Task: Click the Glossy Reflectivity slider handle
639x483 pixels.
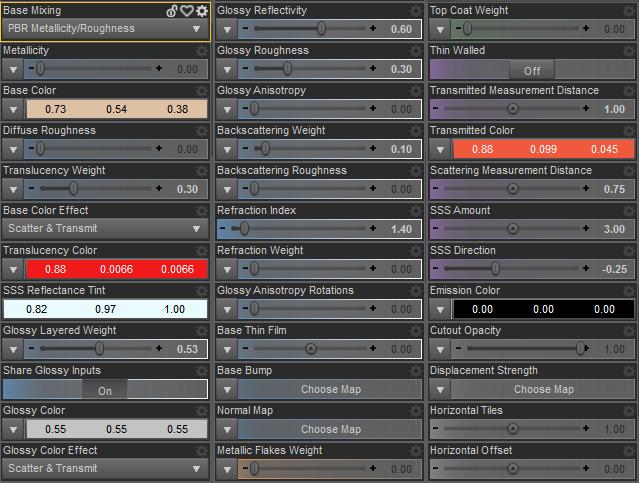Action: point(322,28)
